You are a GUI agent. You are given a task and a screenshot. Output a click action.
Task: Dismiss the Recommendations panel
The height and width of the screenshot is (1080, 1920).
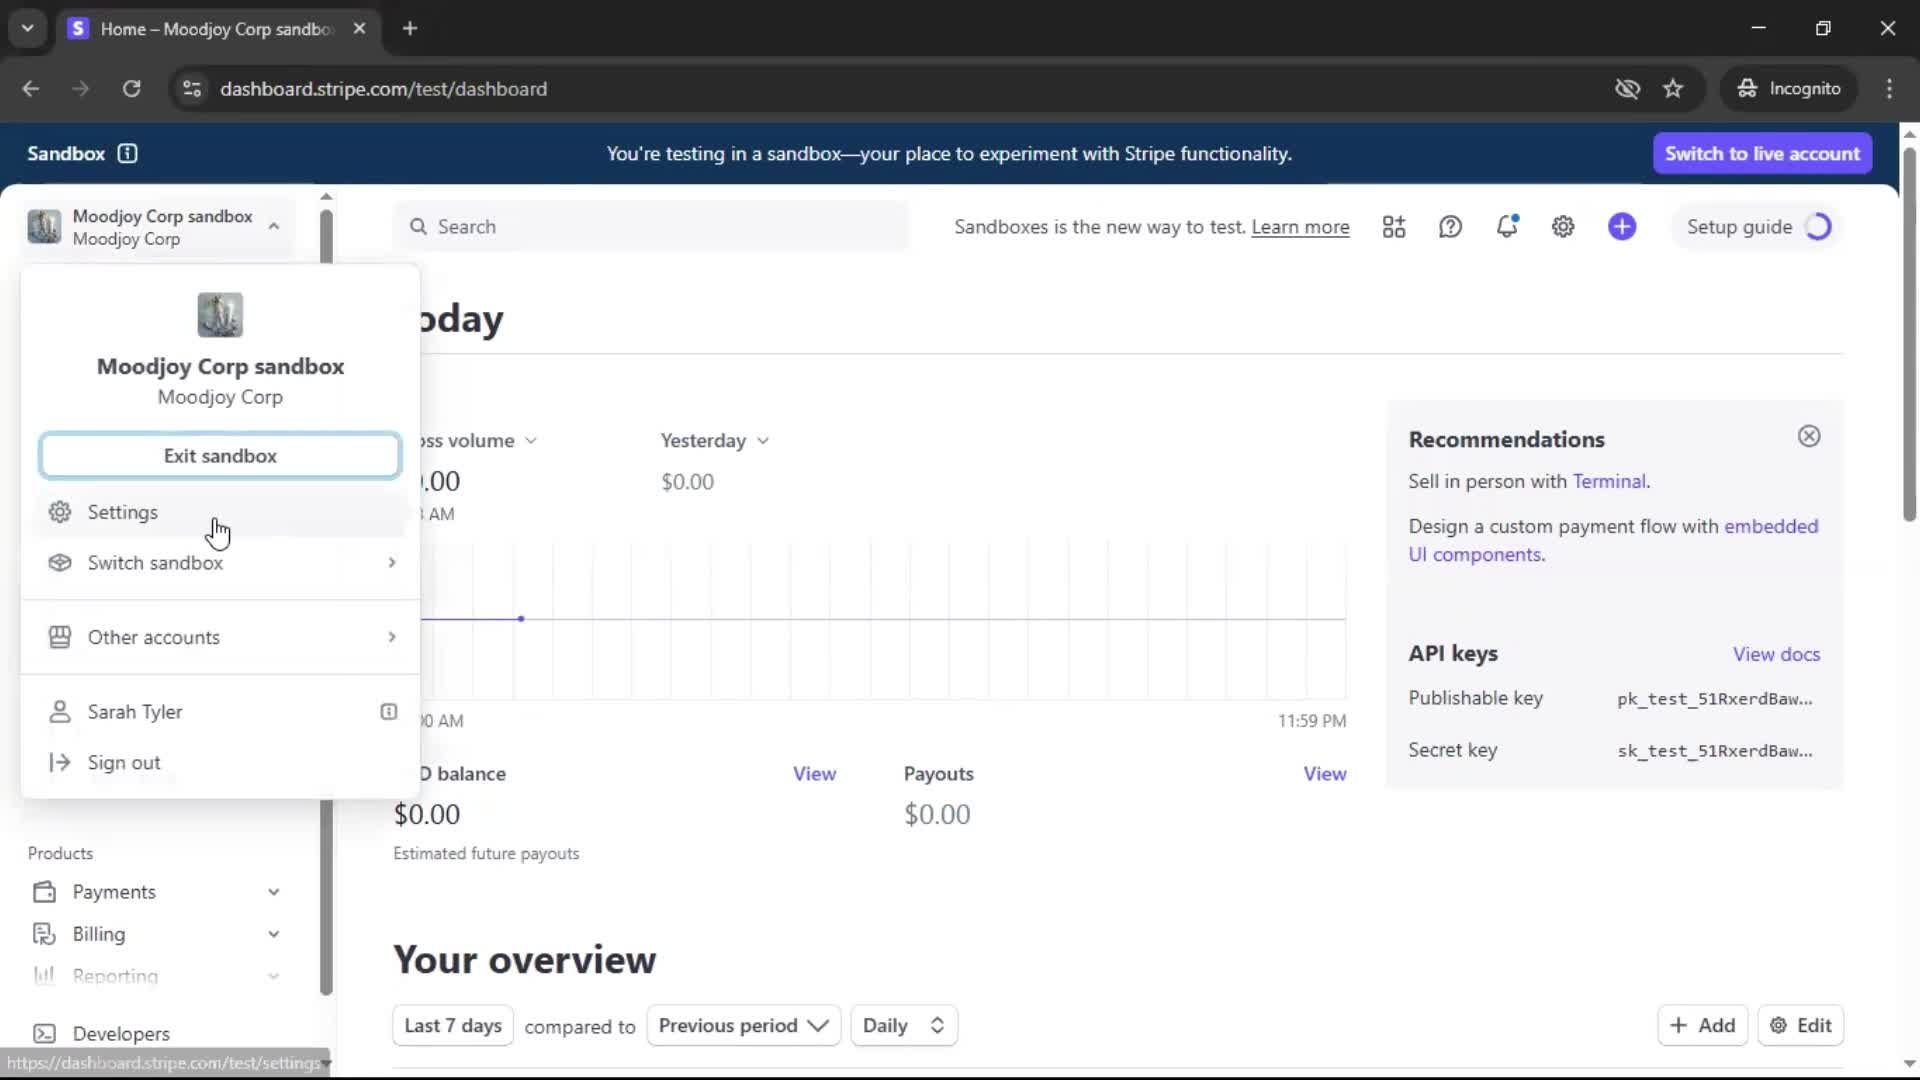click(x=1809, y=436)
